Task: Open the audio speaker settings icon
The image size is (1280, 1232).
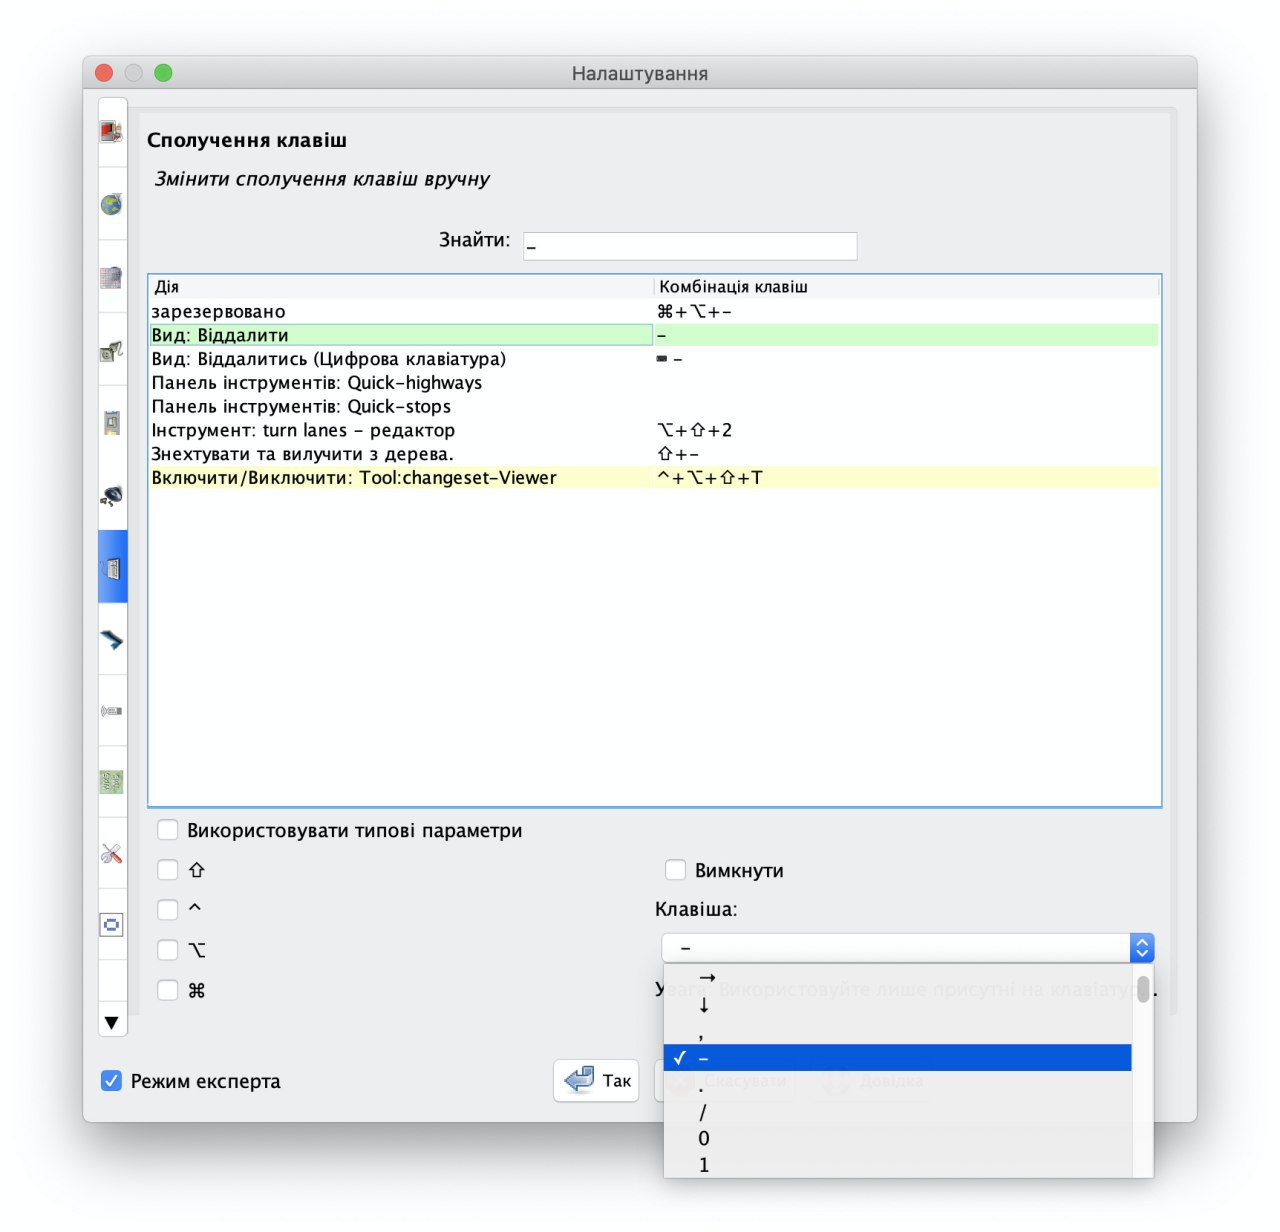Action: click(111, 495)
